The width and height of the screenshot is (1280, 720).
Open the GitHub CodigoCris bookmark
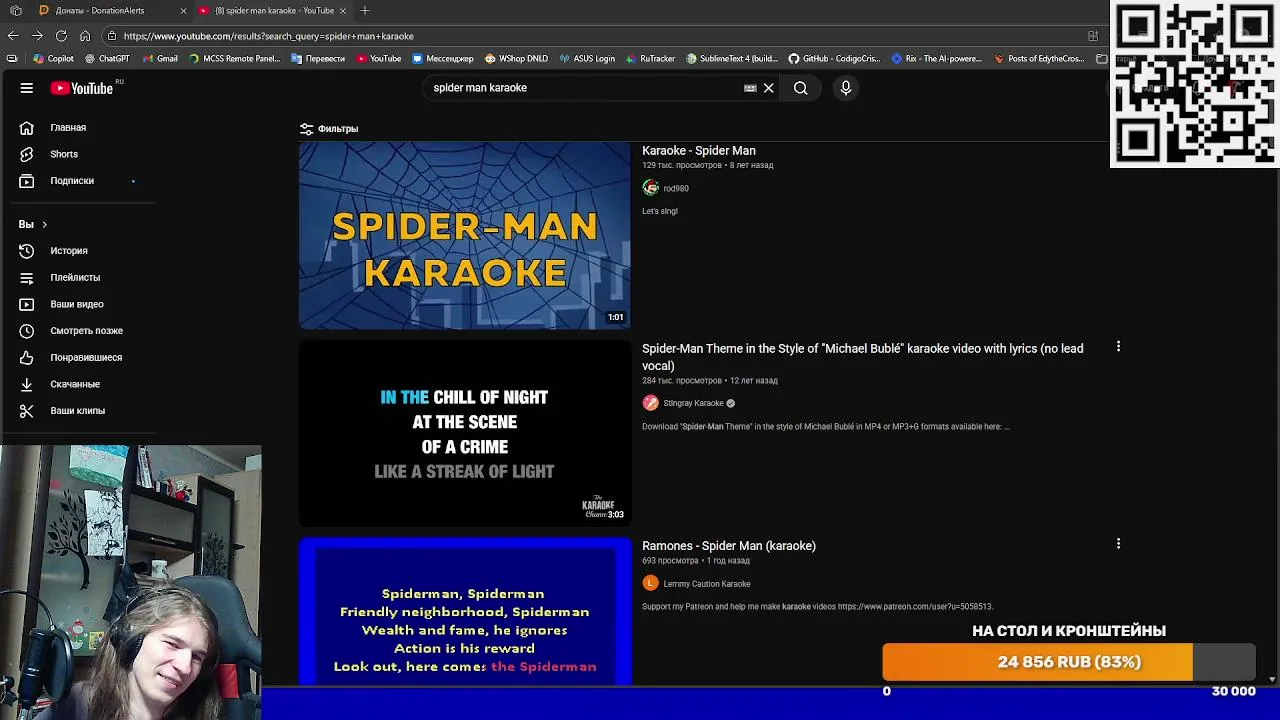click(x=834, y=59)
